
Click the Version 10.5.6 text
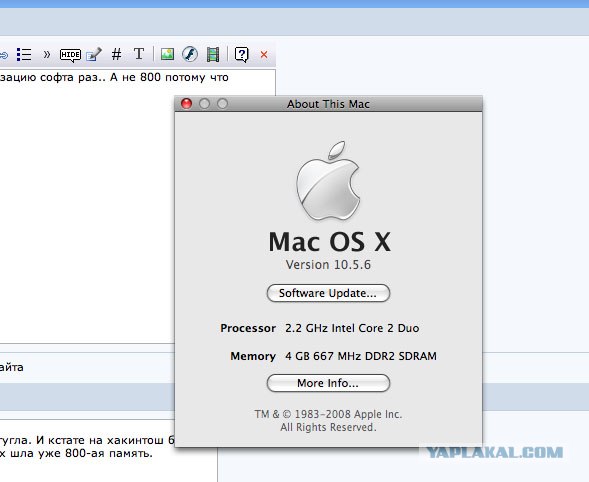(x=328, y=264)
